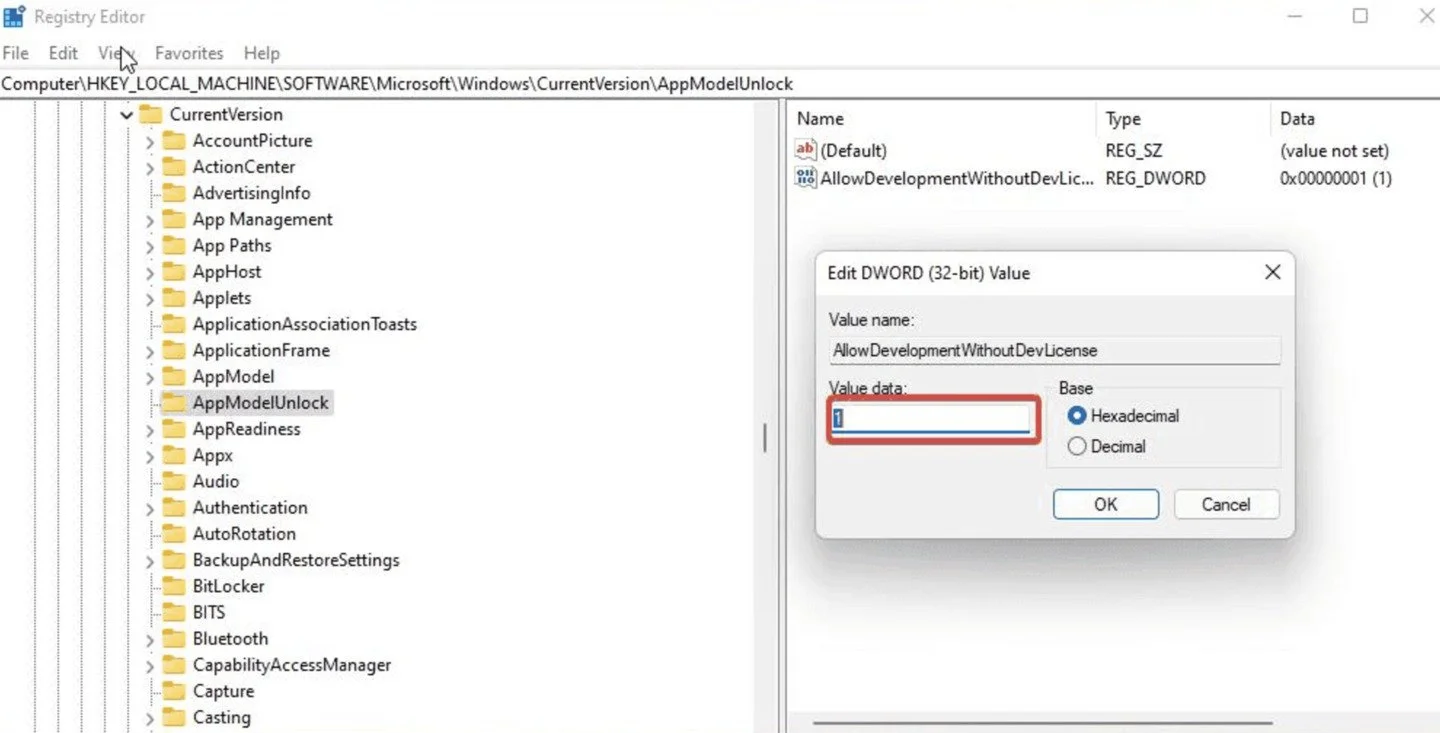Screen dimensions: 1440x733
Task: Open the Edit menu
Action: pyautogui.click(x=63, y=53)
